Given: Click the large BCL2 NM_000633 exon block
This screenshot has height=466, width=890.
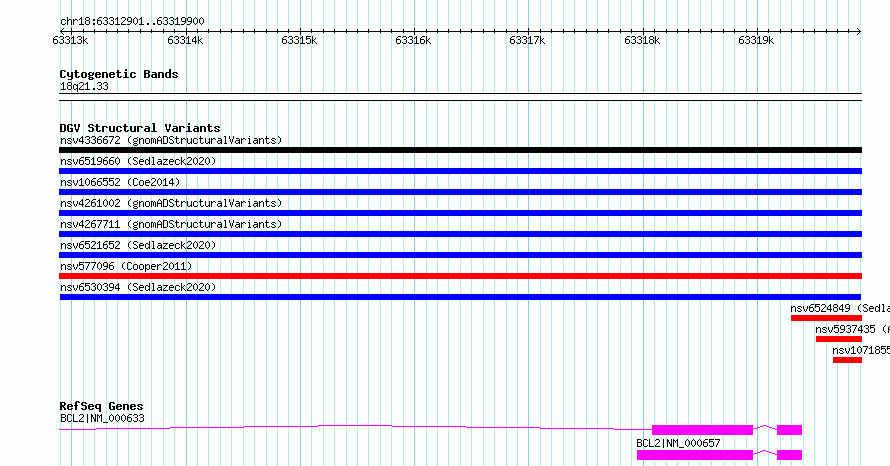Looking at the screenshot, I should click(x=702, y=430).
